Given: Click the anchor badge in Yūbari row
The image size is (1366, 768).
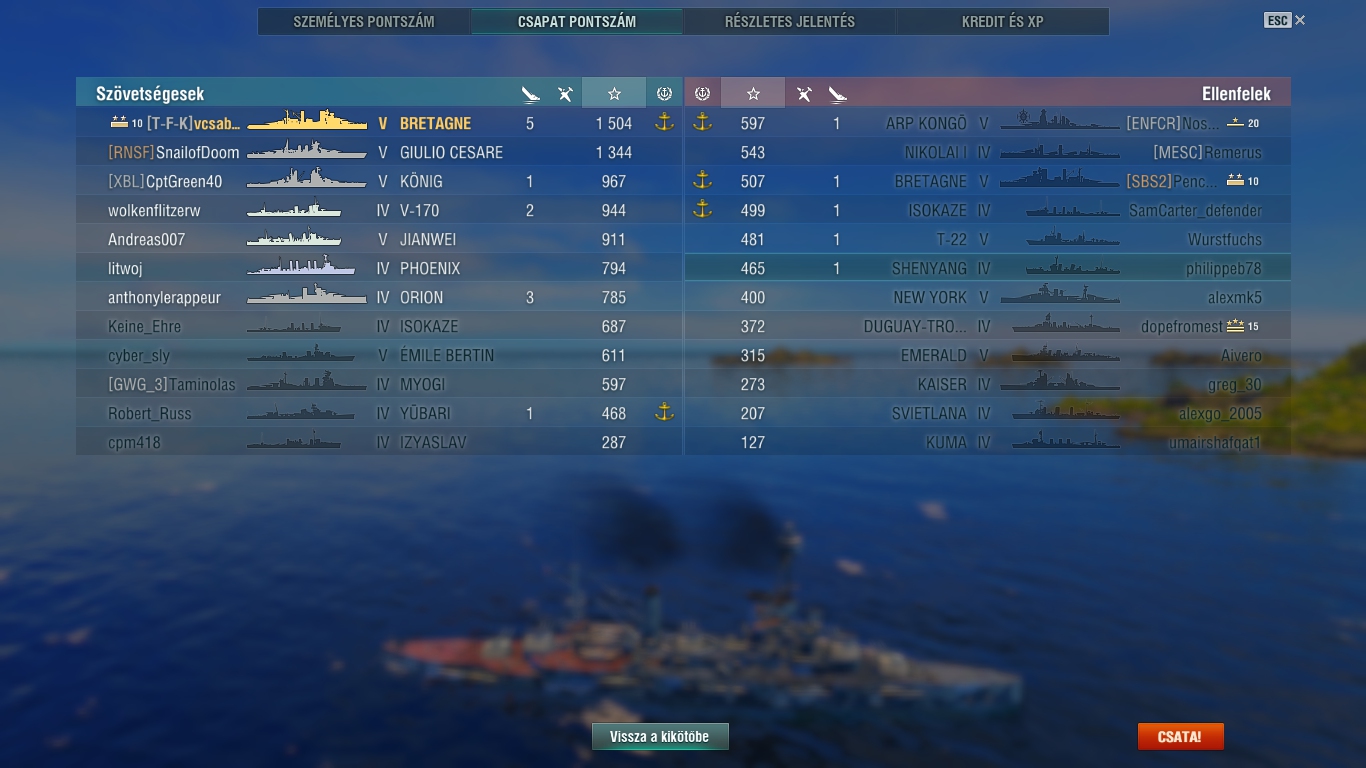Looking at the screenshot, I should 664,412.
